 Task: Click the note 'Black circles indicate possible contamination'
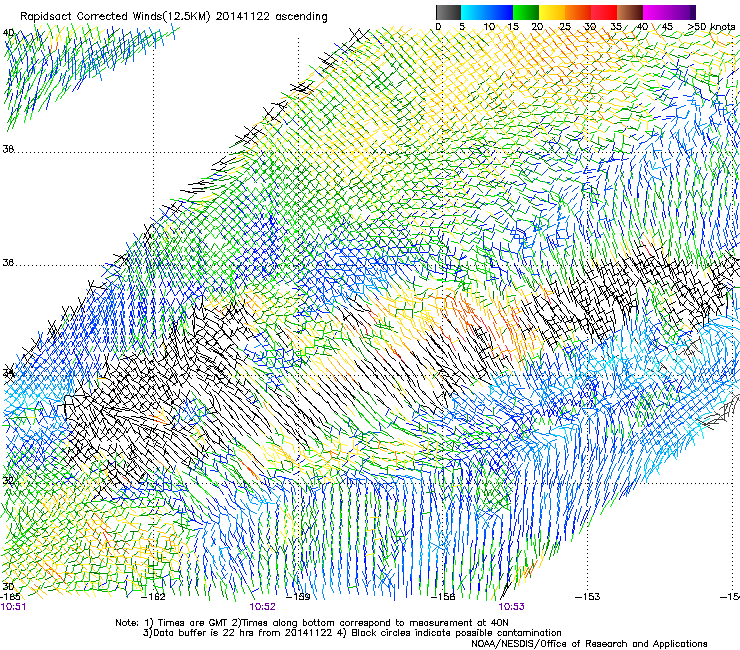pos(456,633)
